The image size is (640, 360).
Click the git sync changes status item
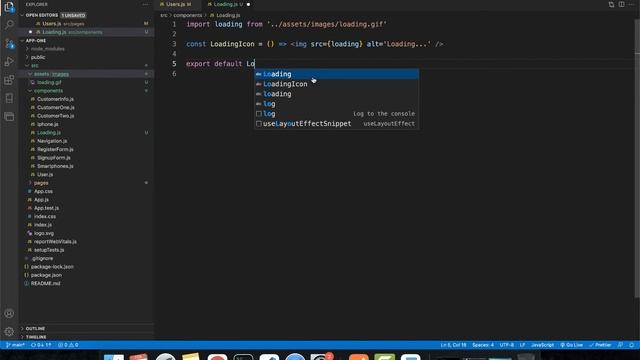[x=41, y=345]
